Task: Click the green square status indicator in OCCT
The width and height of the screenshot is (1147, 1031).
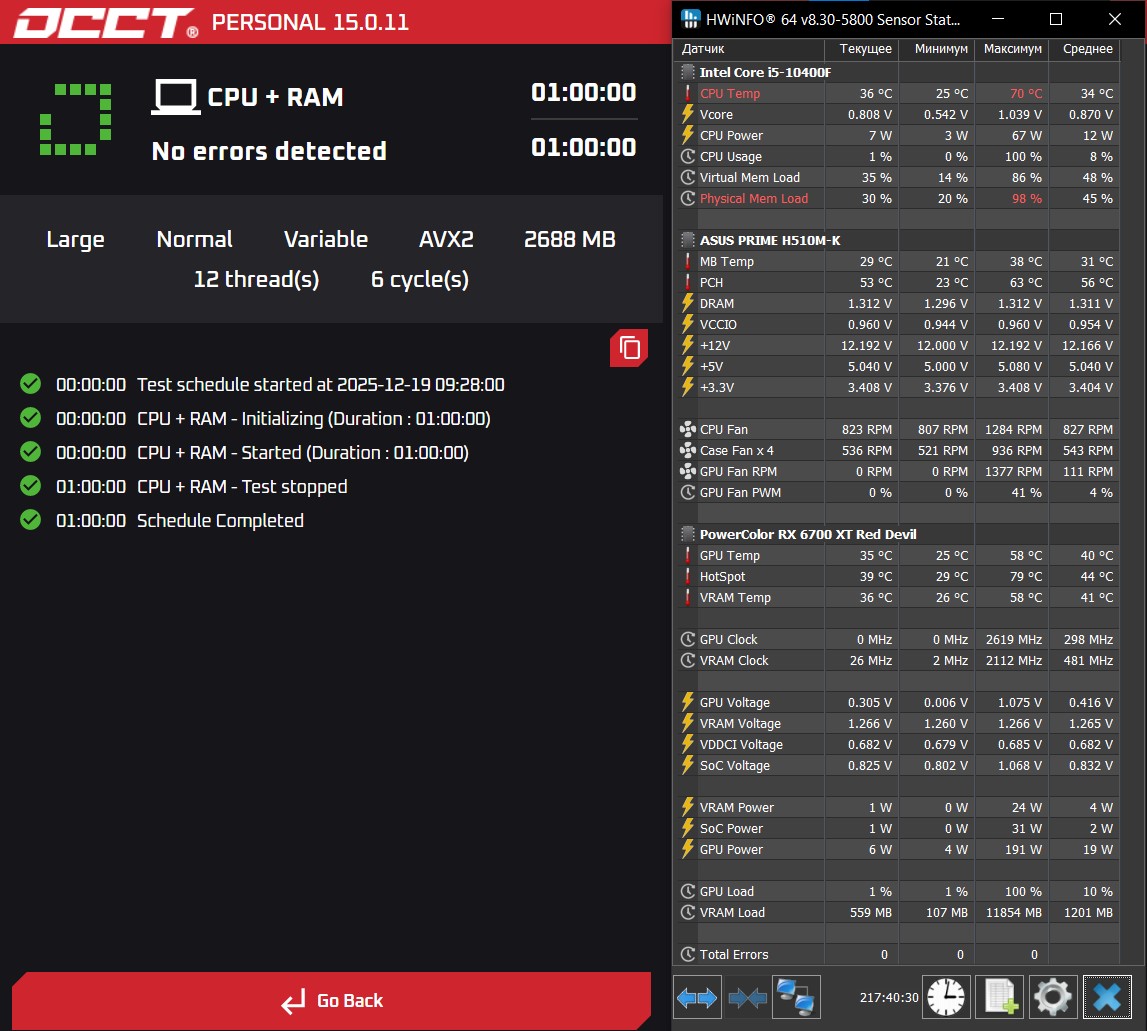Action: click(75, 119)
